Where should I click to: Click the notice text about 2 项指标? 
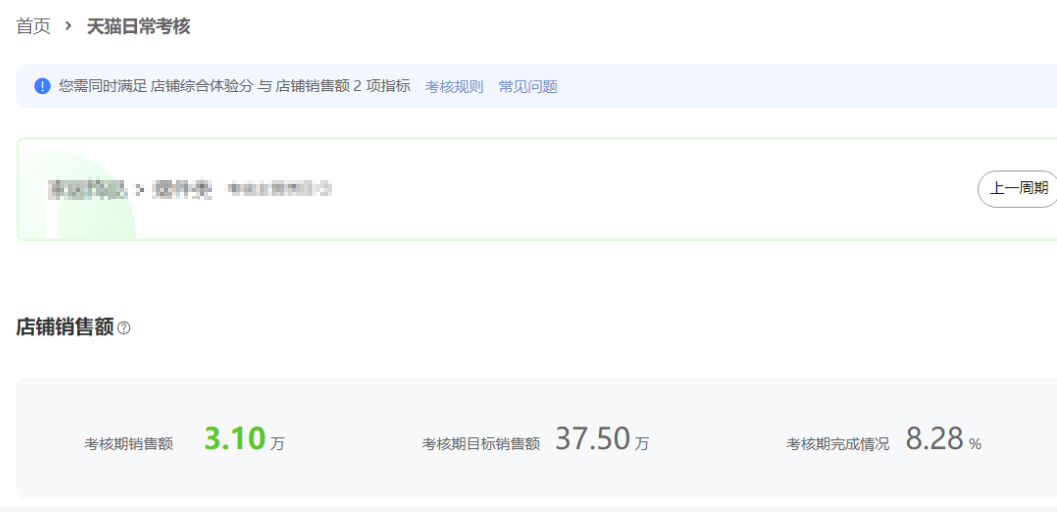[235, 86]
